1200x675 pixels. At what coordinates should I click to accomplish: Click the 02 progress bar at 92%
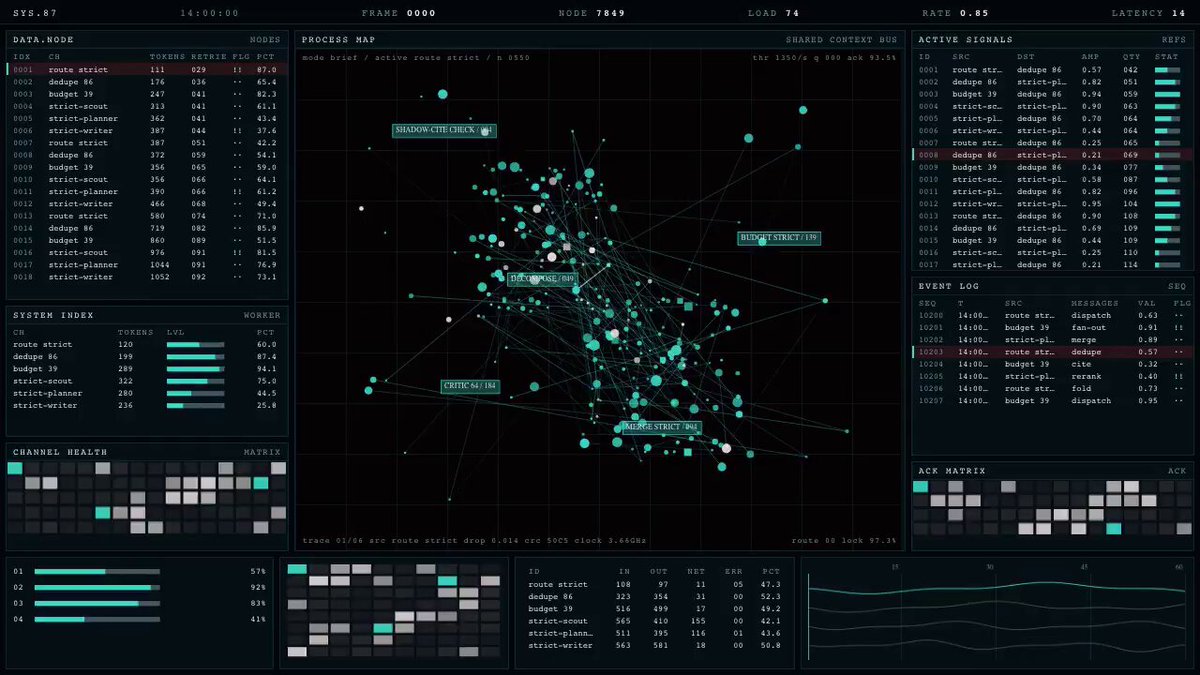(97, 587)
